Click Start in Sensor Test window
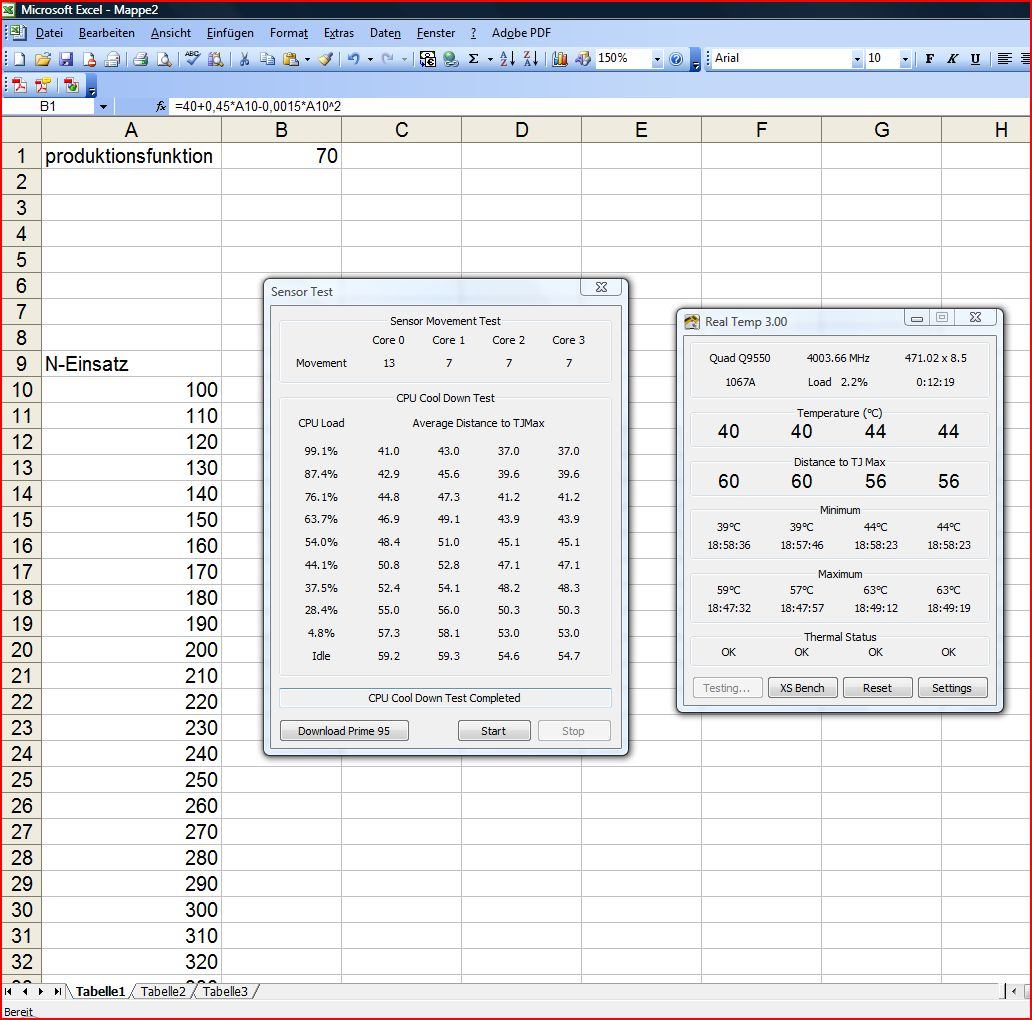 (x=494, y=731)
